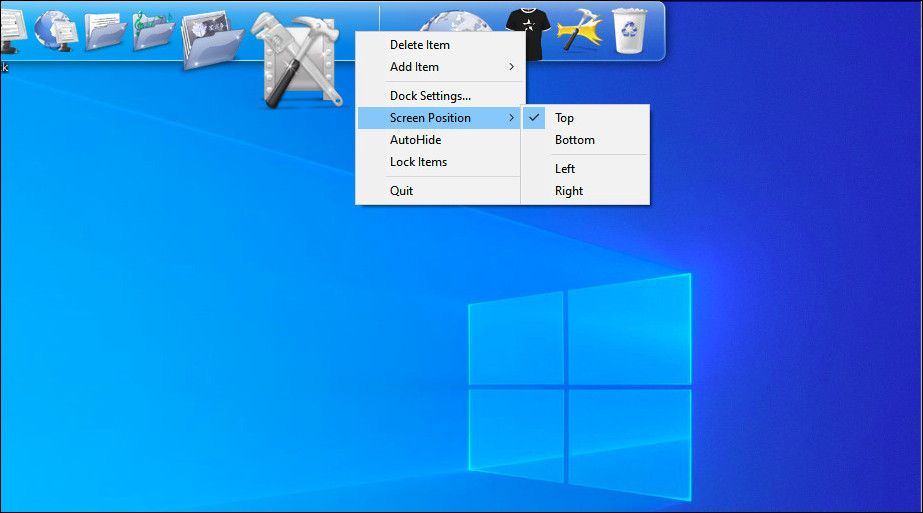Image resolution: width=923 pixels, height=513 pixels.
Task: Click the wrench and hammer tools icon
Action: tap(297, 61)
